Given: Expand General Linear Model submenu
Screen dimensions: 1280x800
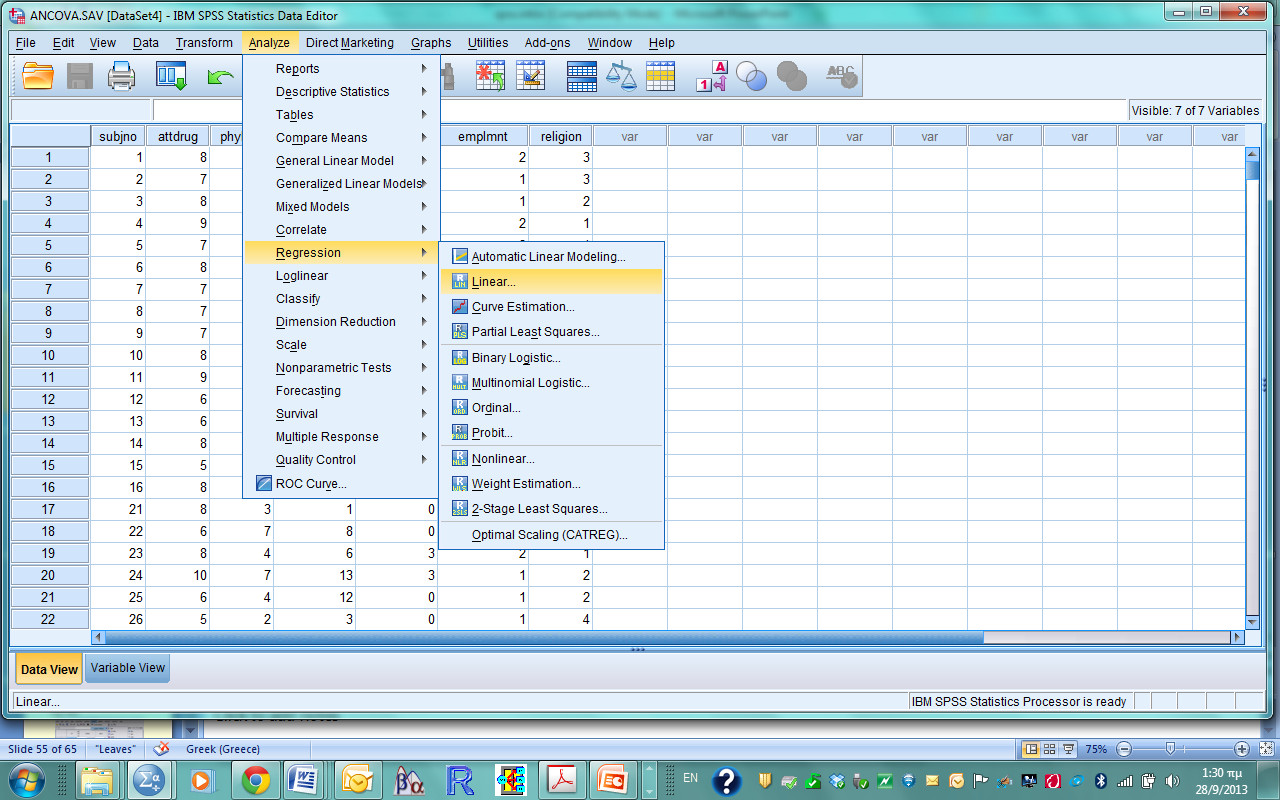Looking at the screenshot, I should pos(341,161).
